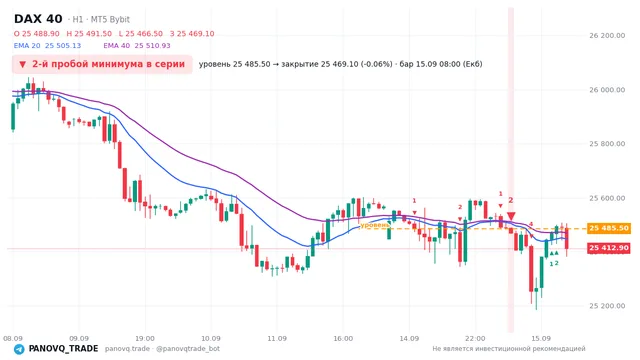Click the 16:00 time axis label
The image size is (640, 360).
tap(343, 338)
